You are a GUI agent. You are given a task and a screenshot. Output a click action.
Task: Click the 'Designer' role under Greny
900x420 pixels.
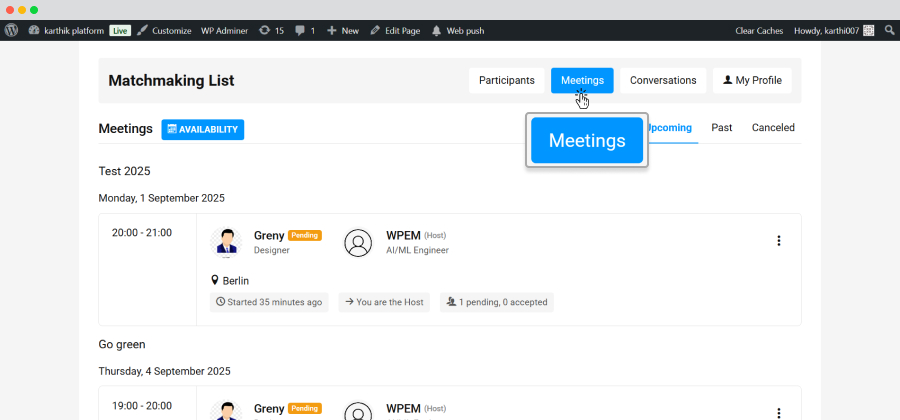pos(271,250)
